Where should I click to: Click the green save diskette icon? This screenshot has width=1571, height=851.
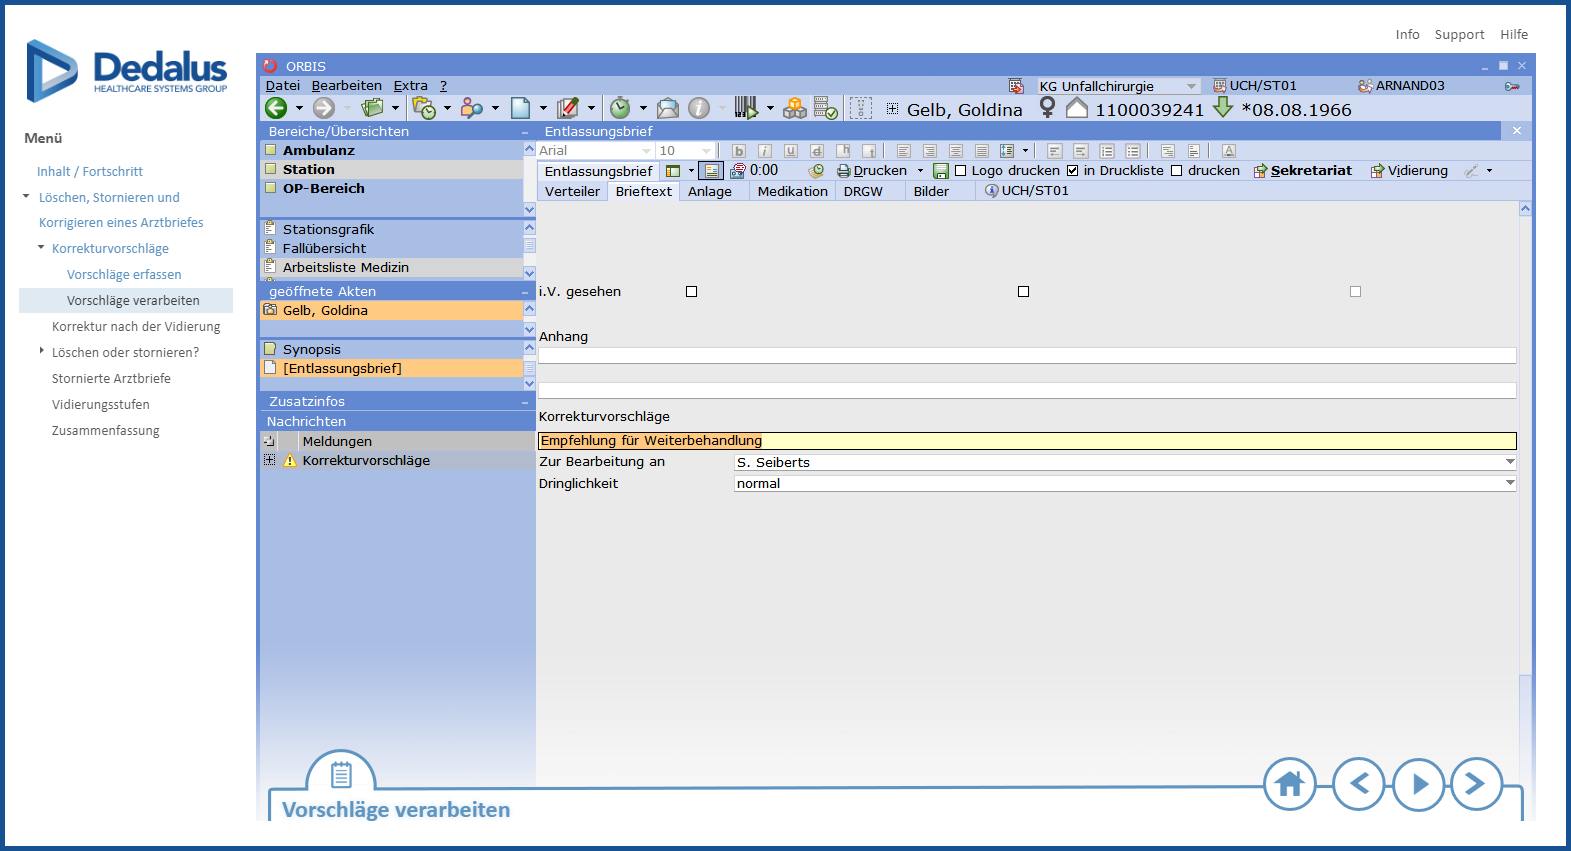pyautogui.click(x=940, y=171)
